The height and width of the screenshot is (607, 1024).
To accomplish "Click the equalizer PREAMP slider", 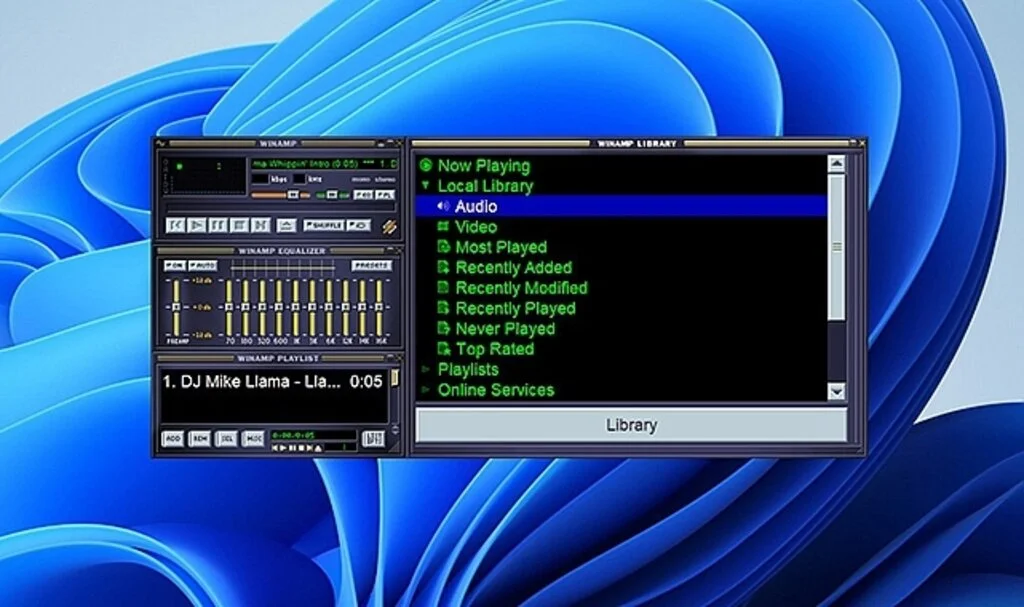I will pyautogui.click(x=176, y=307).
